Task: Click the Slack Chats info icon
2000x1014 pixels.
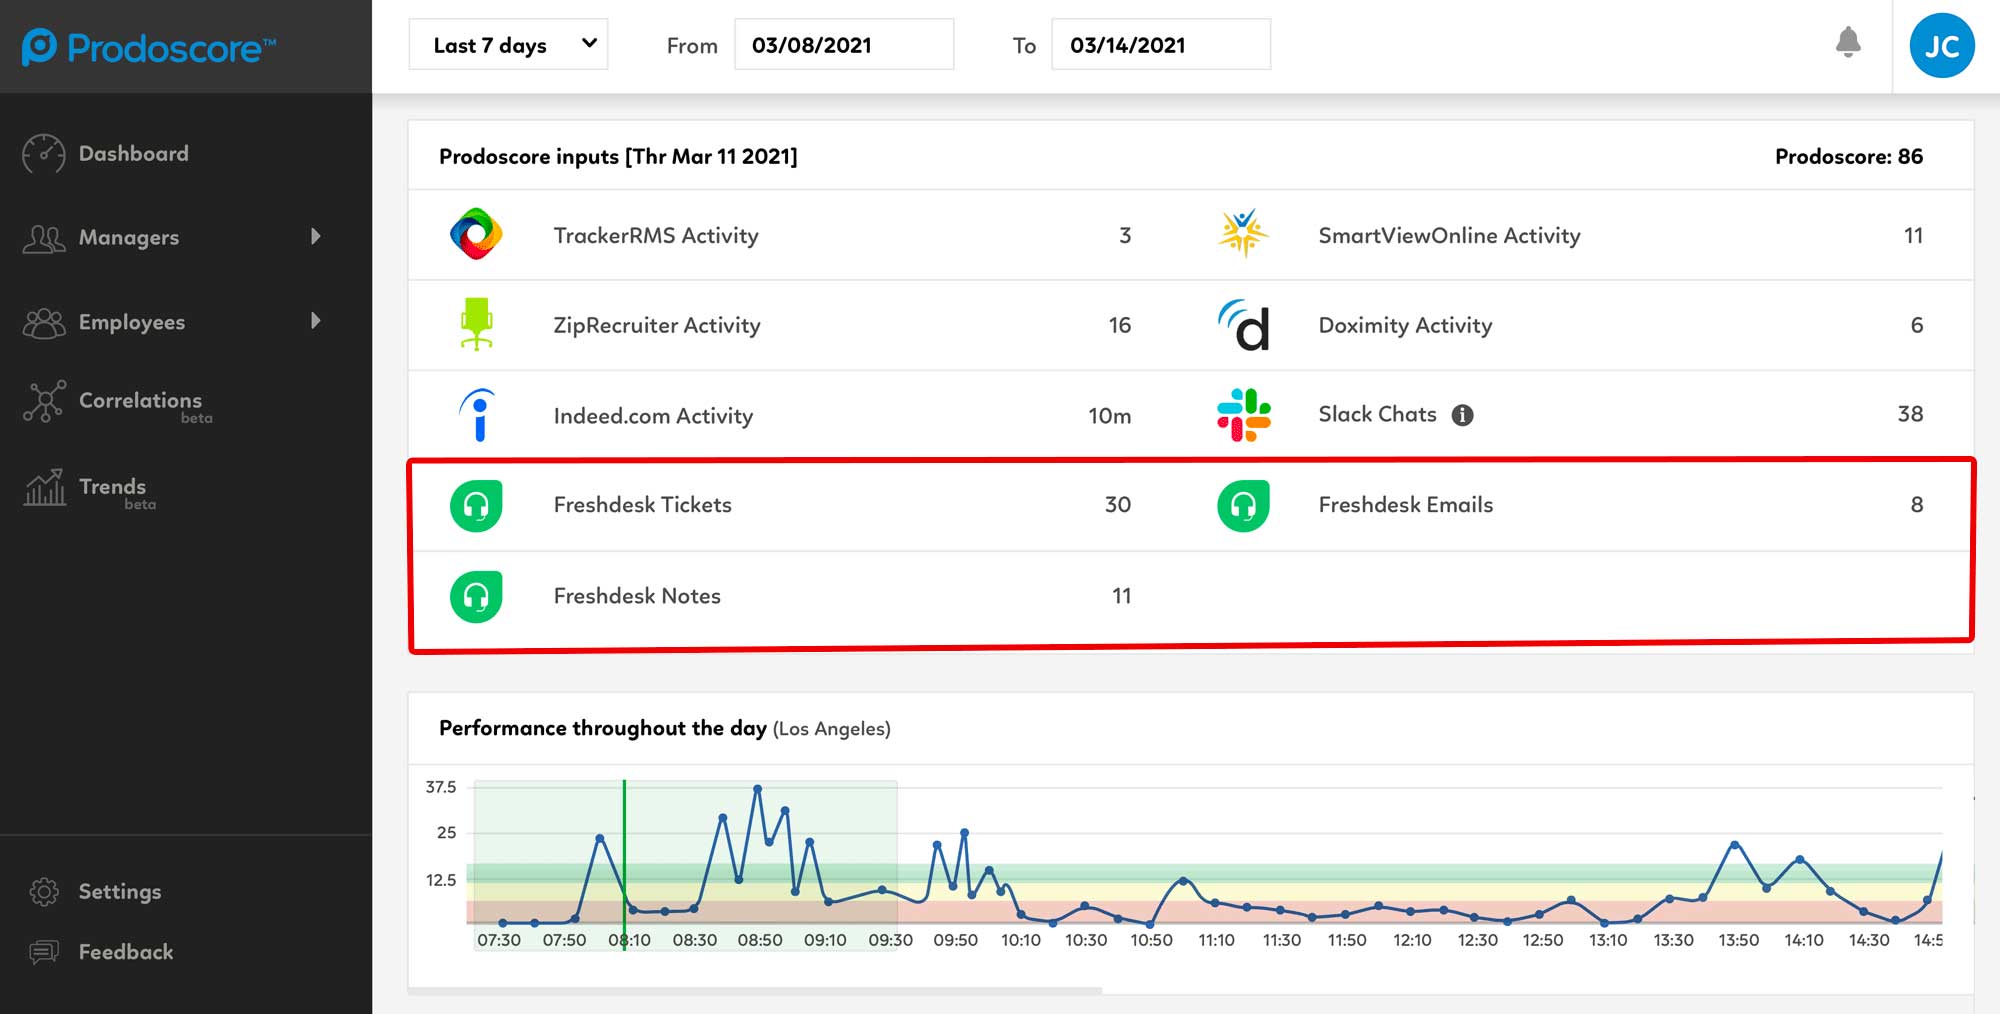Action: click(1462, 415)
